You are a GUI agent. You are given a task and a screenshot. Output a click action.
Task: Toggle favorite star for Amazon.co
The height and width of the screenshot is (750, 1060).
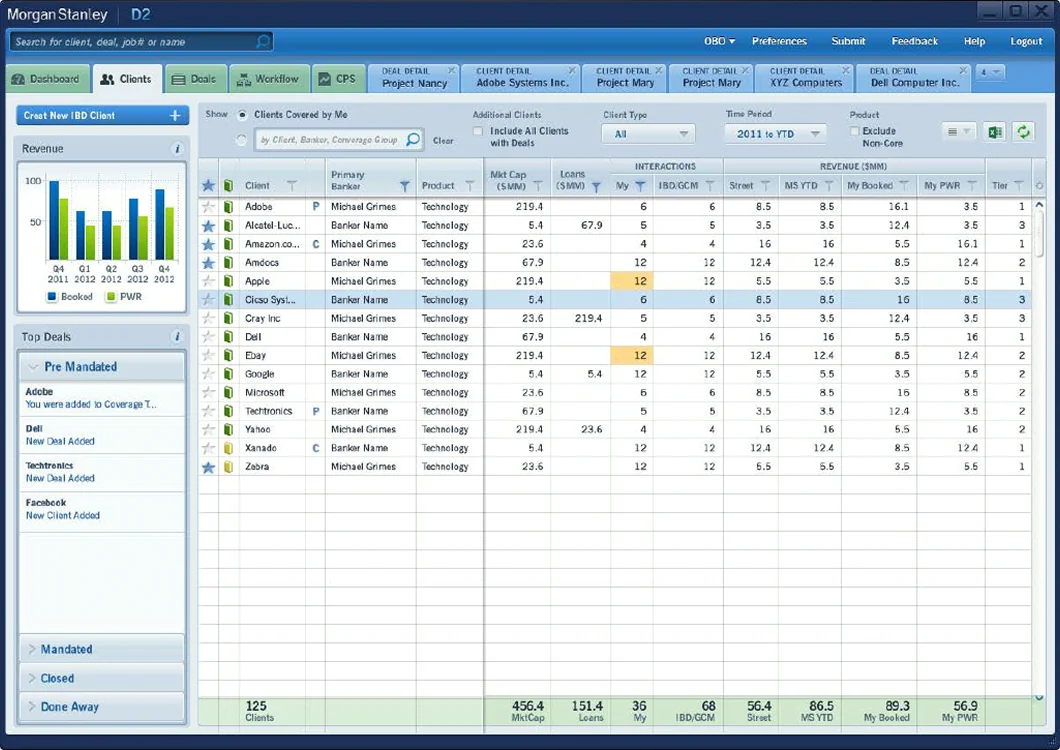click(x=208, y=244)
